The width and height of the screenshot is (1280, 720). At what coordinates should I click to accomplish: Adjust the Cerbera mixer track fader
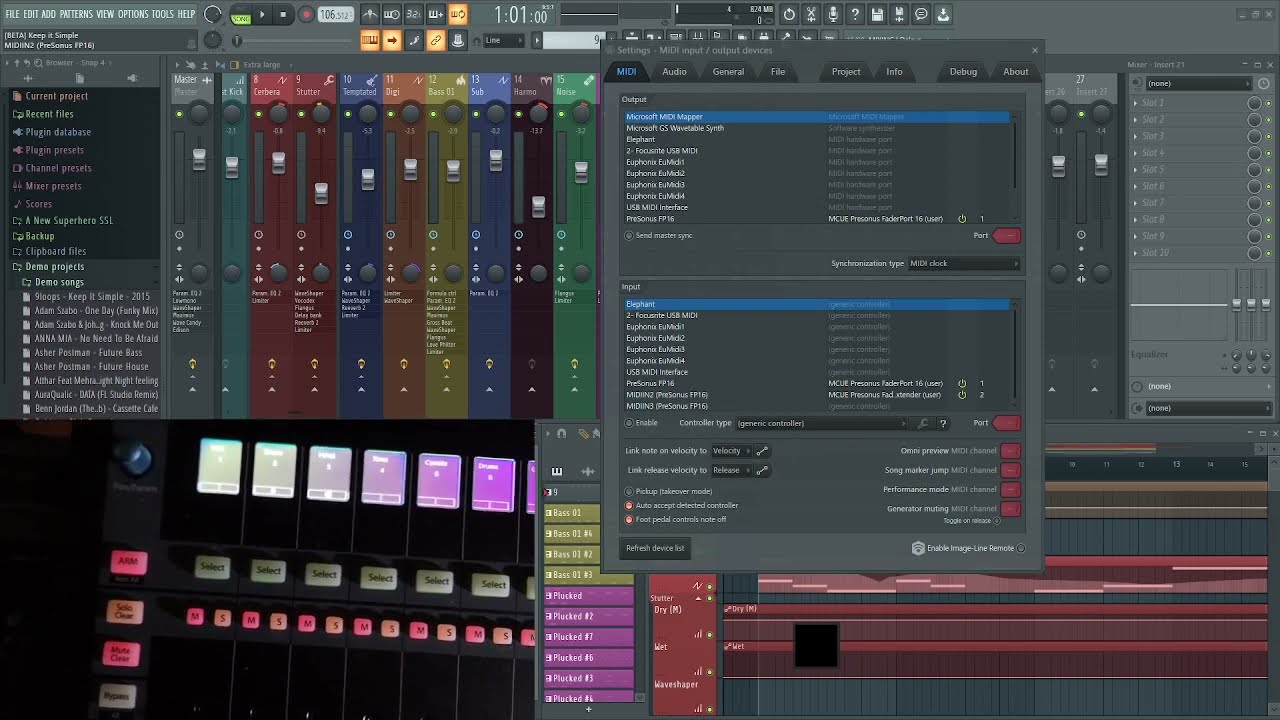click(x=278, y=162)
